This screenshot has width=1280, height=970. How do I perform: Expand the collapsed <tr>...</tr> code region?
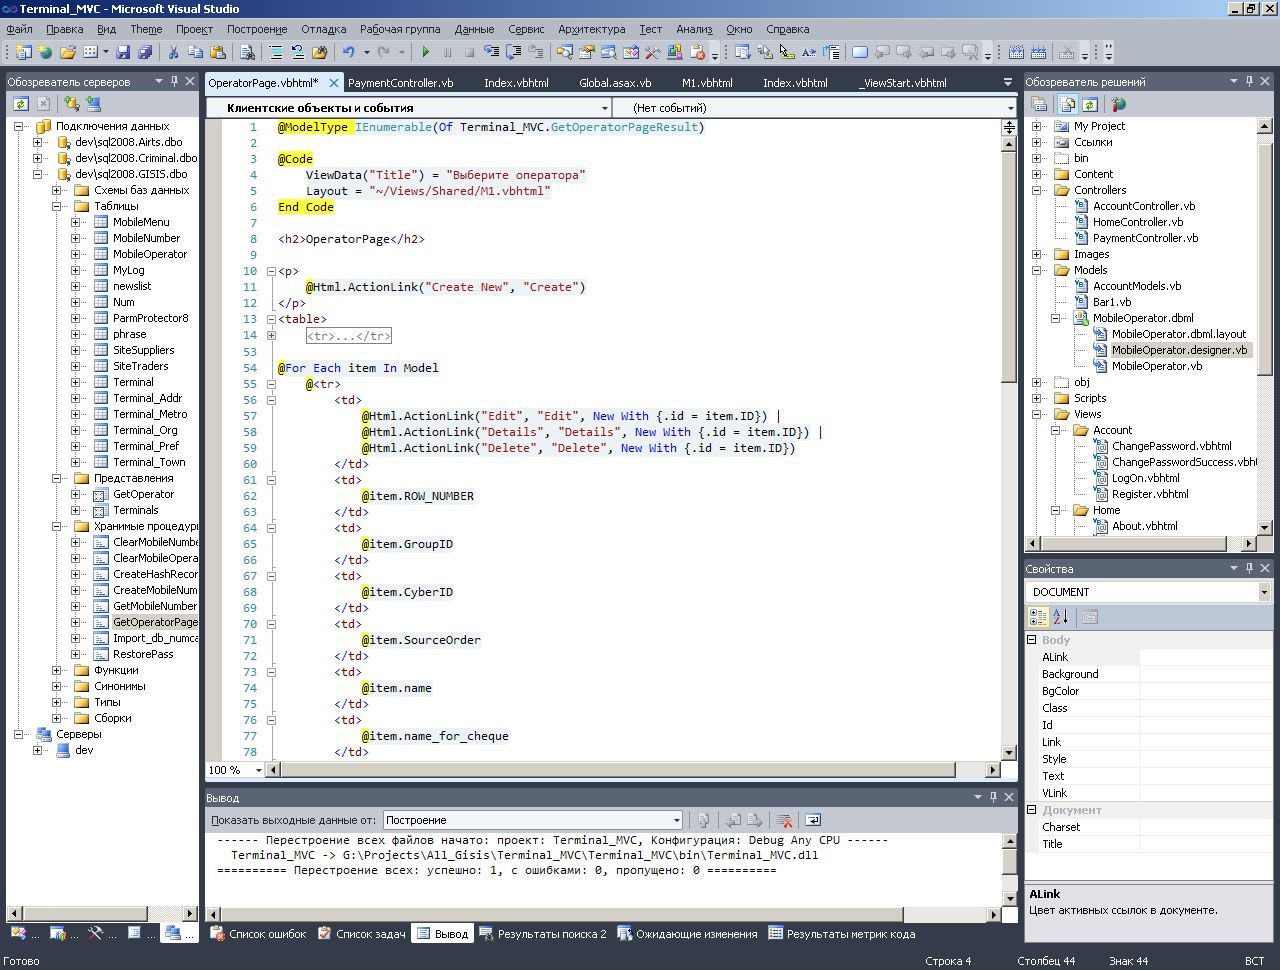tap(271, 336)
